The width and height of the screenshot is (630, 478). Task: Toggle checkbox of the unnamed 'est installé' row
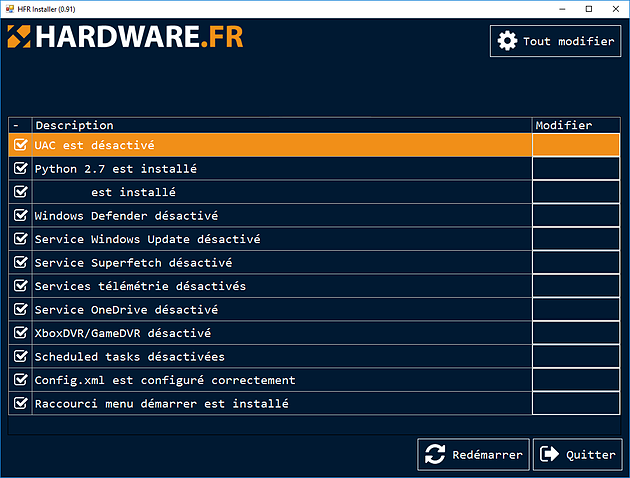point(20,192)
